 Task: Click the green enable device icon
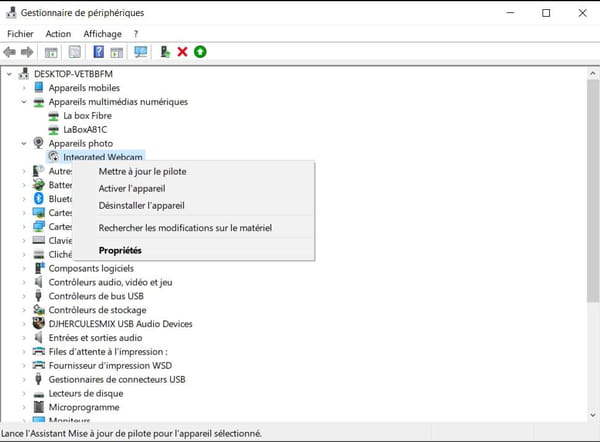(x=200, y=52)
